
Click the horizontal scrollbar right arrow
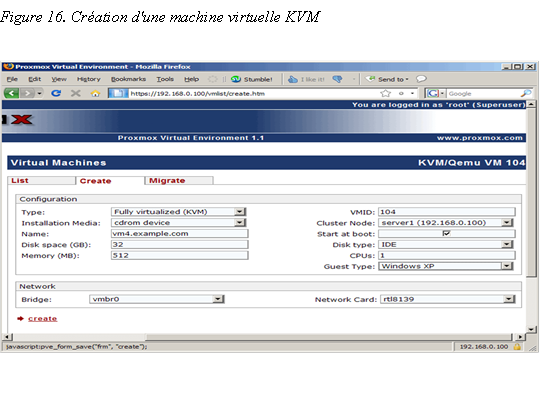(520, 337)
